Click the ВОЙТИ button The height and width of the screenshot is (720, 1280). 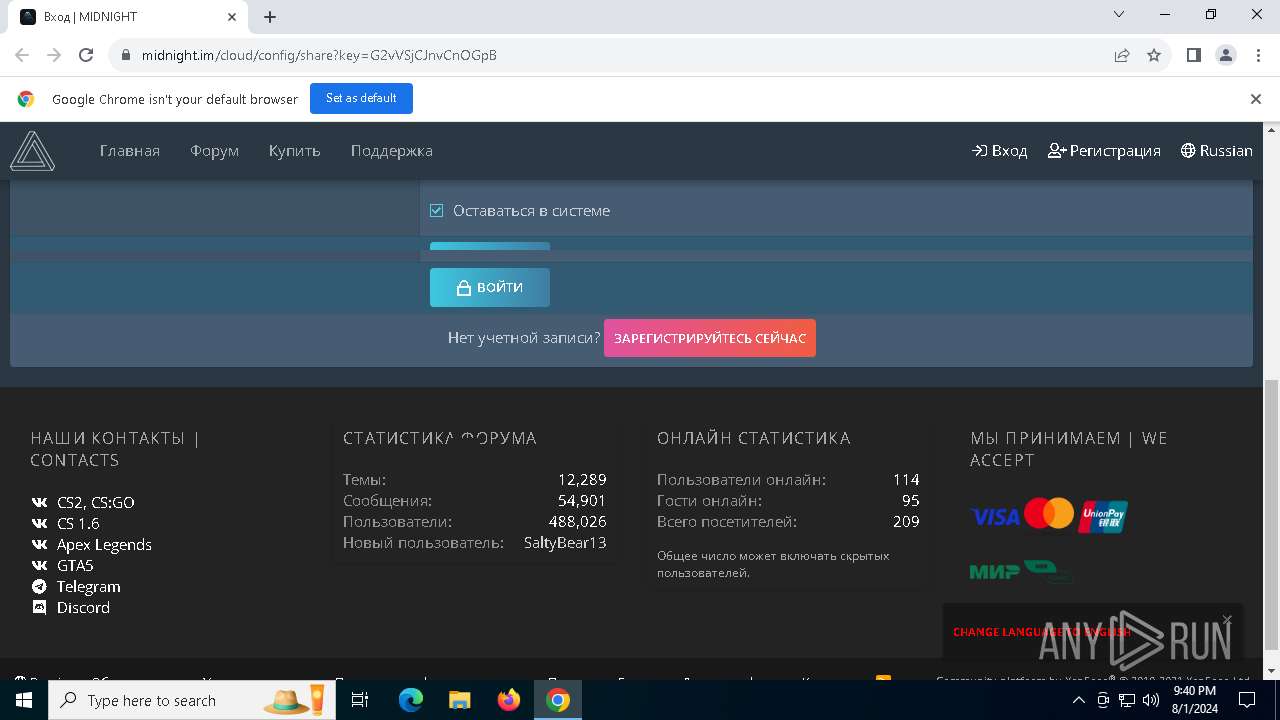click(x=490, y=287)
